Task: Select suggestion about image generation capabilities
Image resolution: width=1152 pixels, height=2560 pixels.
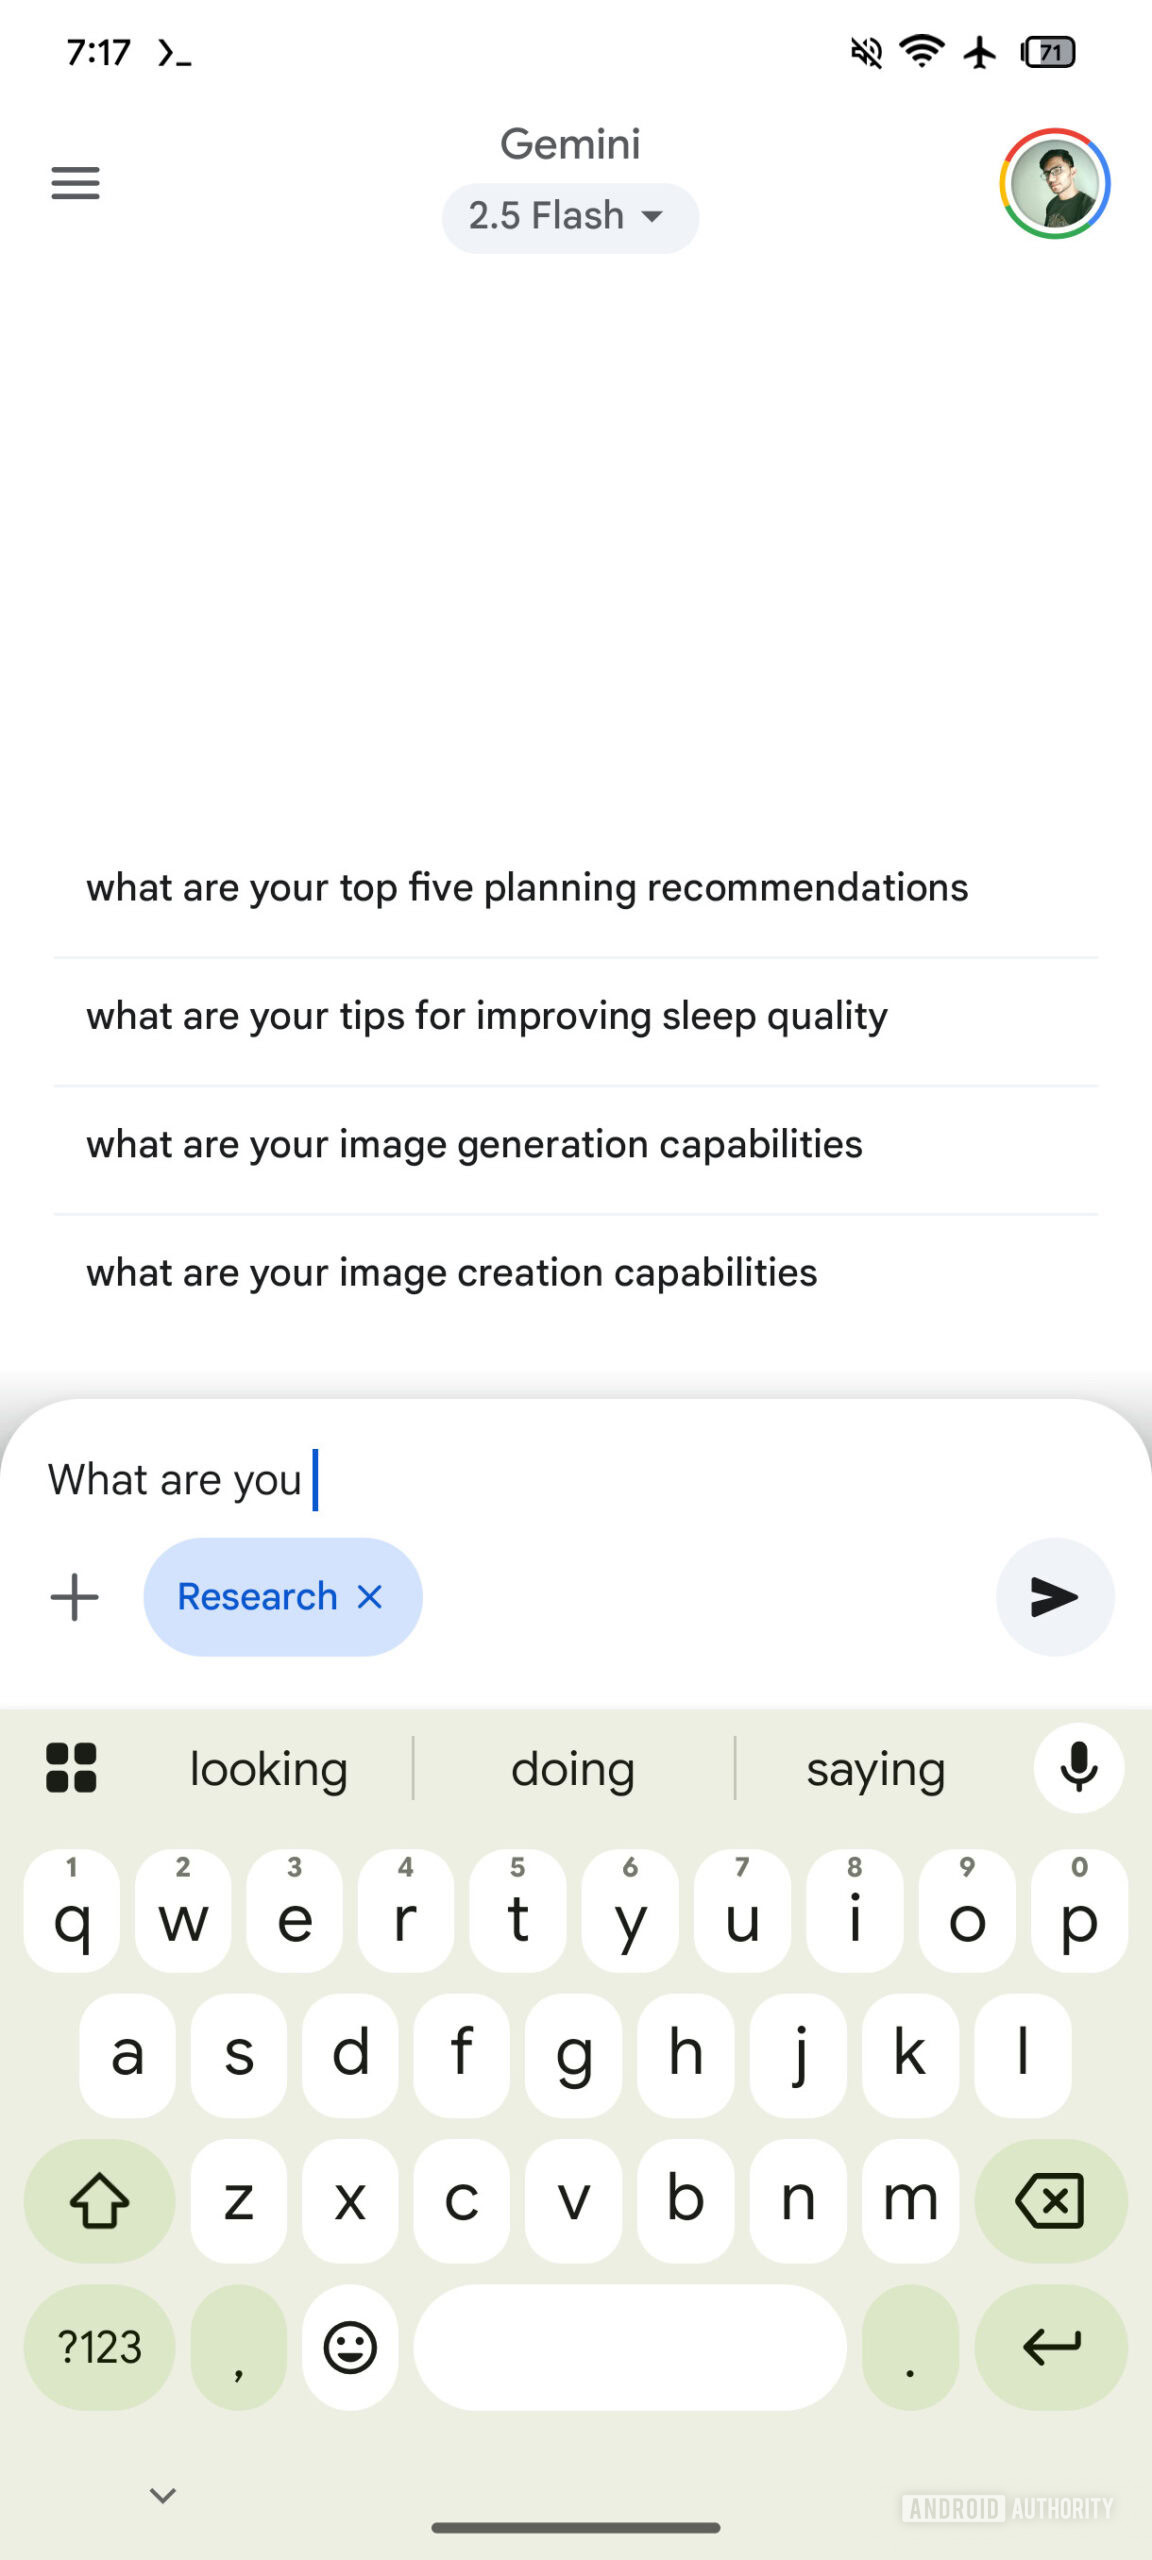Action: (474, 1145)
